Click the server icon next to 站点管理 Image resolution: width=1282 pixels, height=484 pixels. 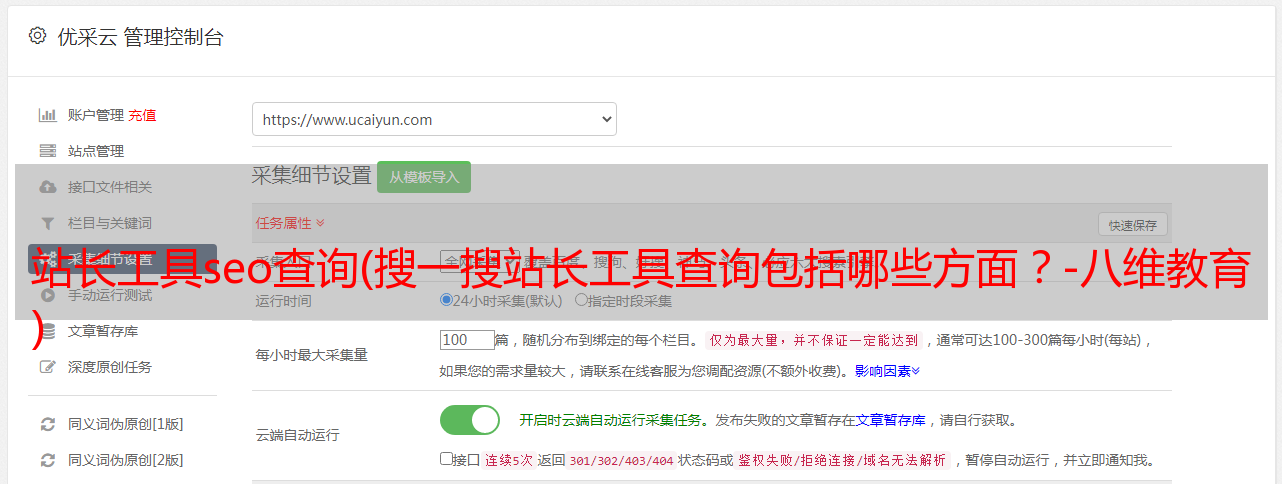click(47, 151)
